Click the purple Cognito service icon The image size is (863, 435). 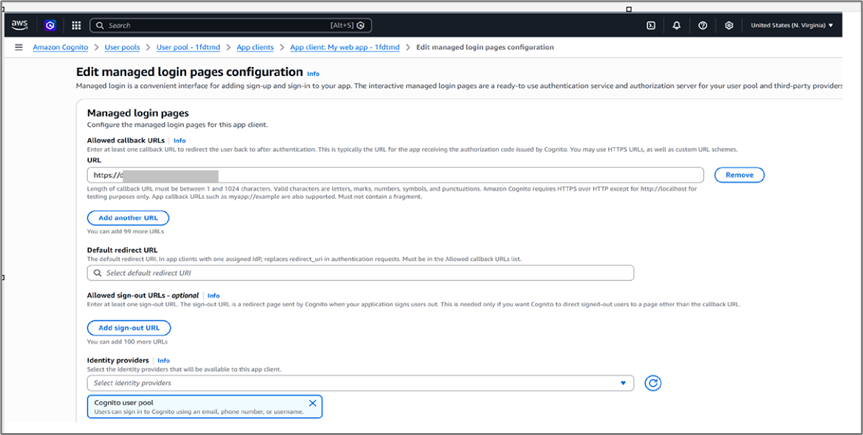point(50,25)
